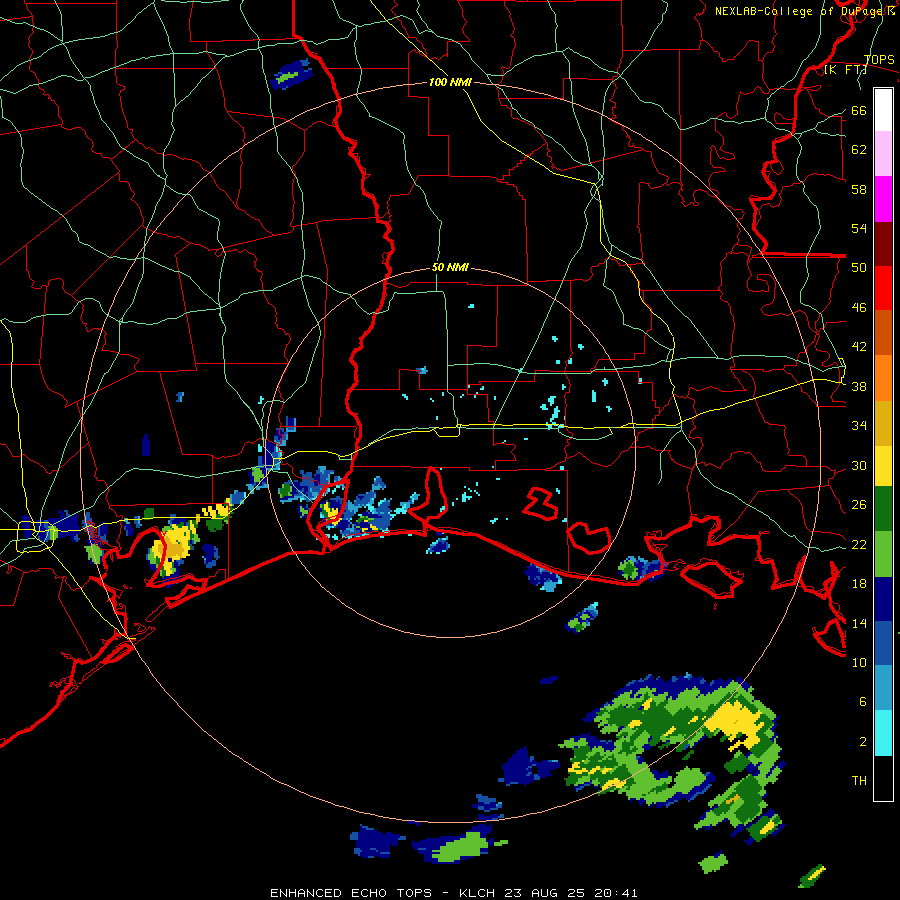
Task: Click the '54' legend value
Action: 858,228
